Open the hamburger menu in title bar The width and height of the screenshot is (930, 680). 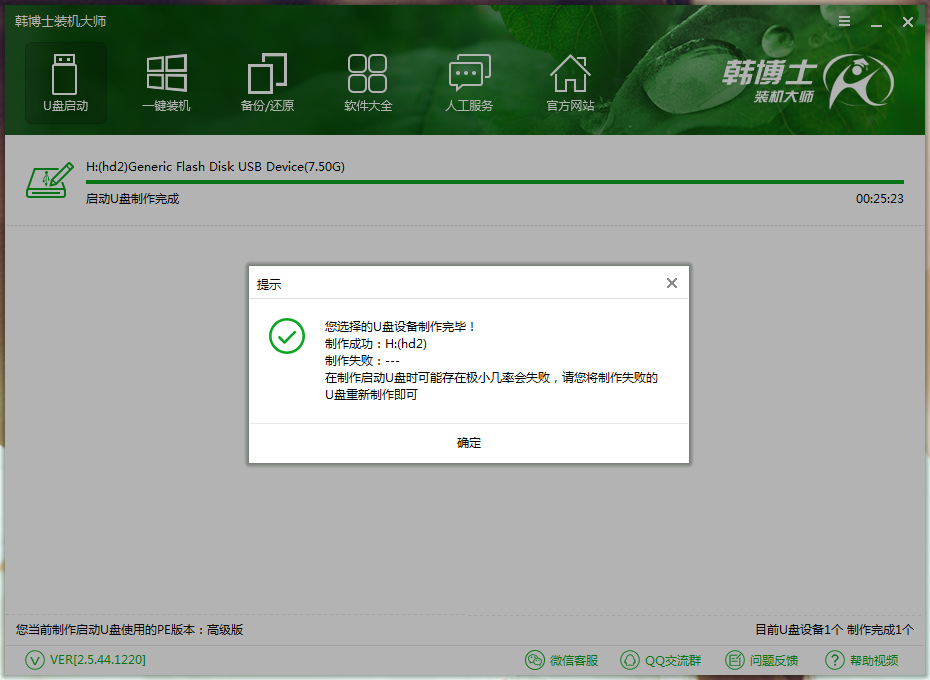pyautogui.click(x=844, y=21)
